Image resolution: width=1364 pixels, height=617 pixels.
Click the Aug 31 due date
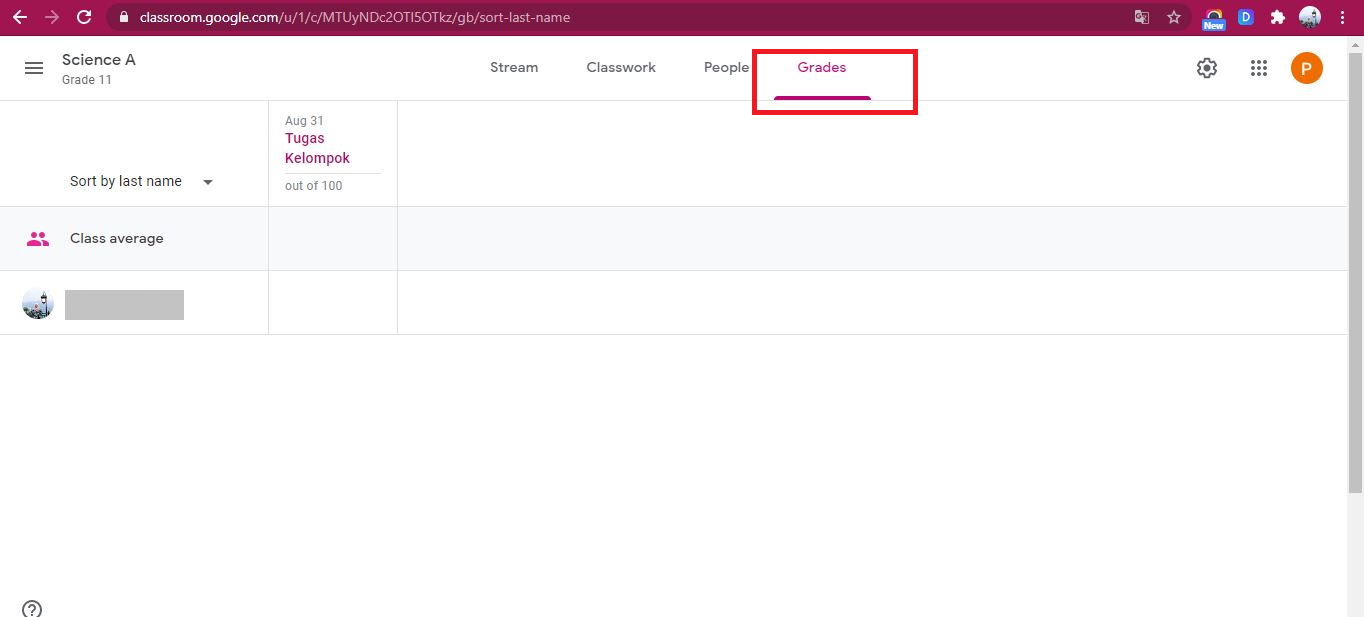304,121
